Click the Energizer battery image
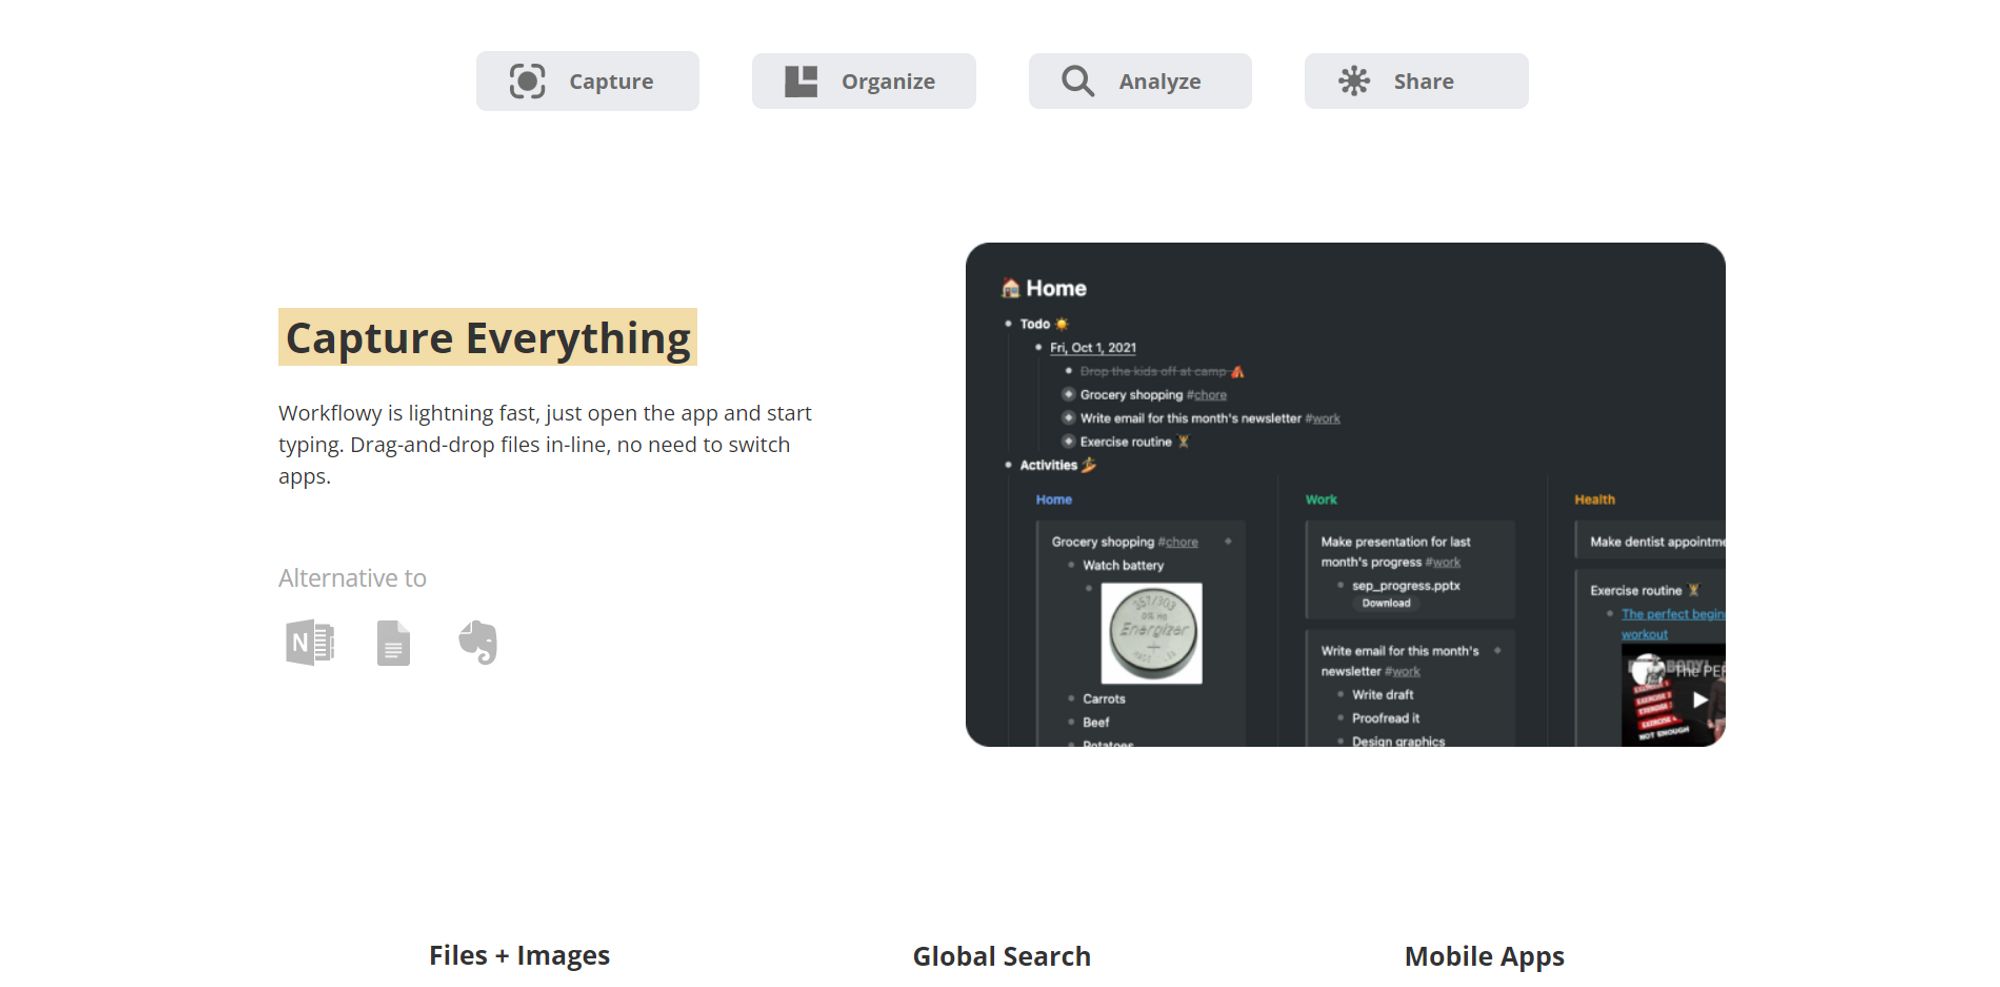The width and height of the screenshot is (2000, 987). click(x=1151, y=633)
